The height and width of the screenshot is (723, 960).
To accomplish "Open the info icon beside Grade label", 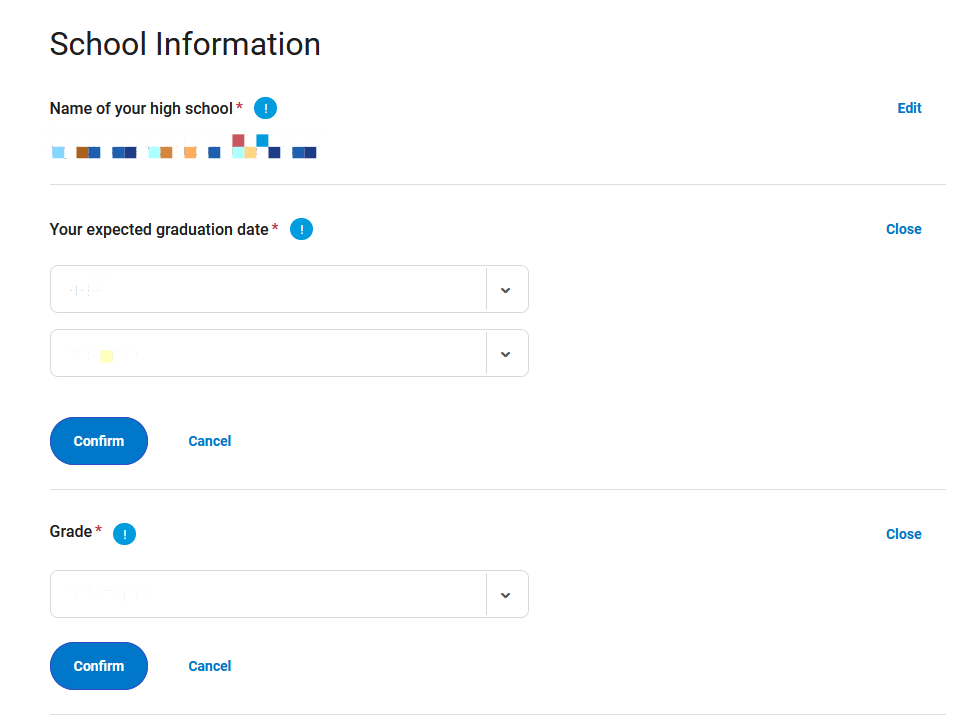I will tap(124, 534).
